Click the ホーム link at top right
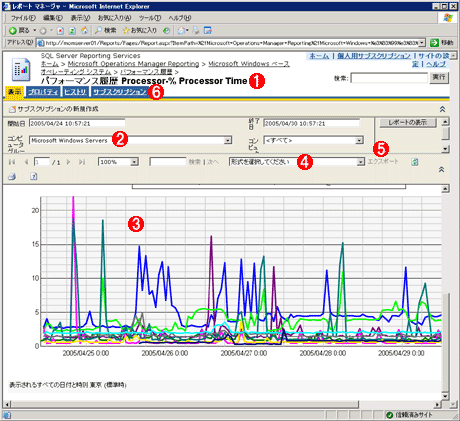The image size is (460, 421). (x=319, y=56)
